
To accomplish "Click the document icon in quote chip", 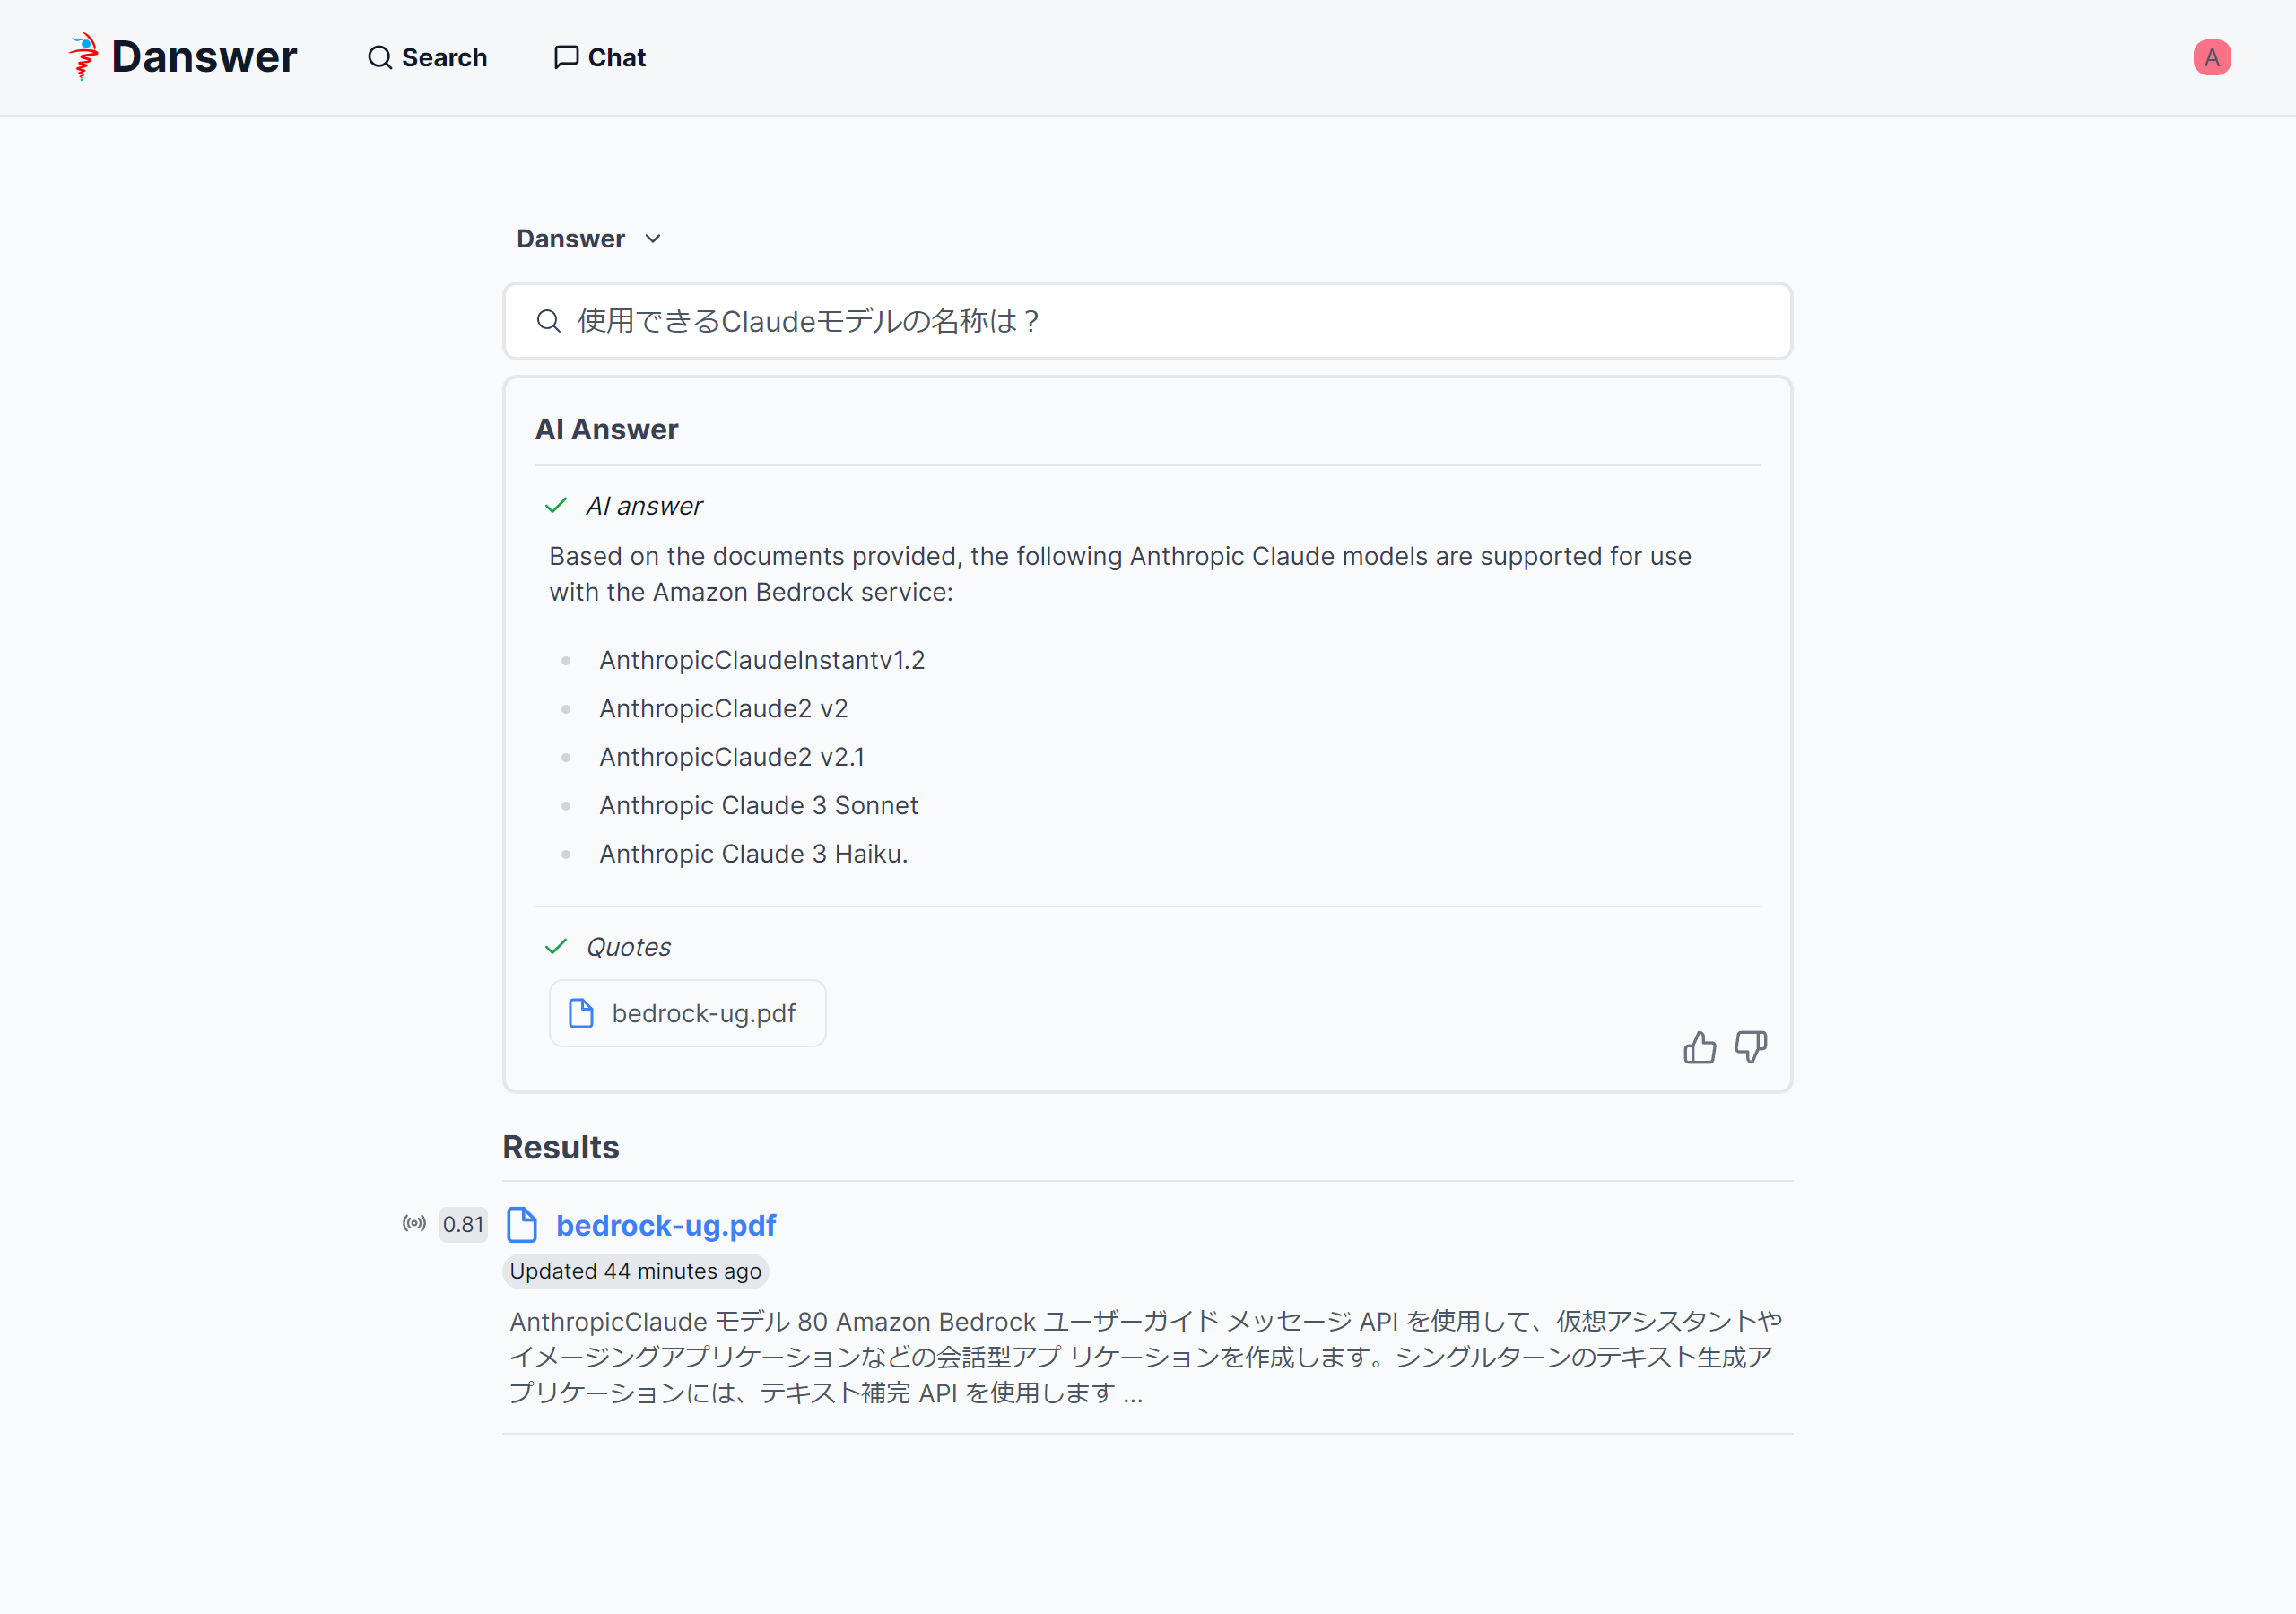I will coord(581,1013).
